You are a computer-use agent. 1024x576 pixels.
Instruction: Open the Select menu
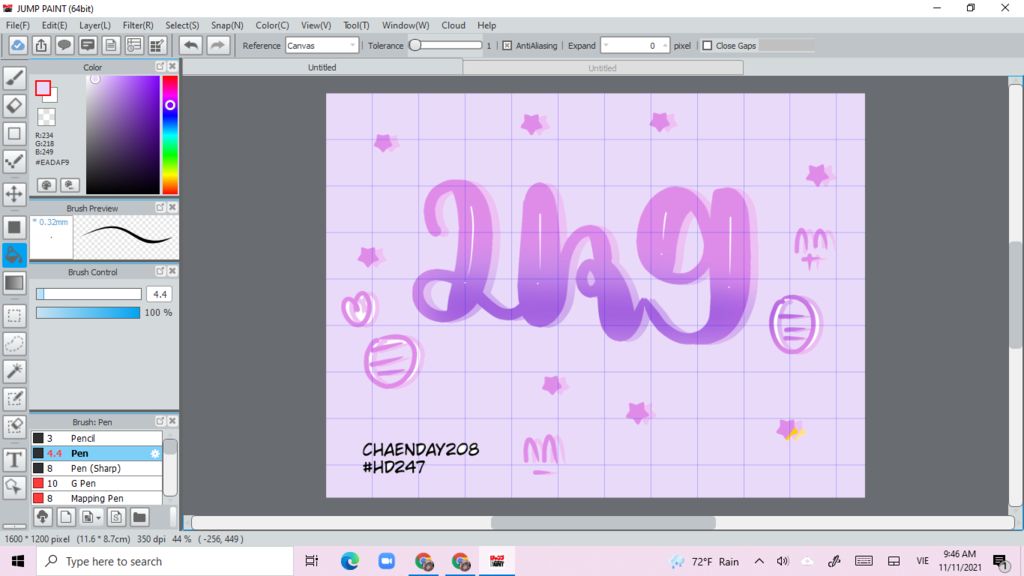pos(182,25)
